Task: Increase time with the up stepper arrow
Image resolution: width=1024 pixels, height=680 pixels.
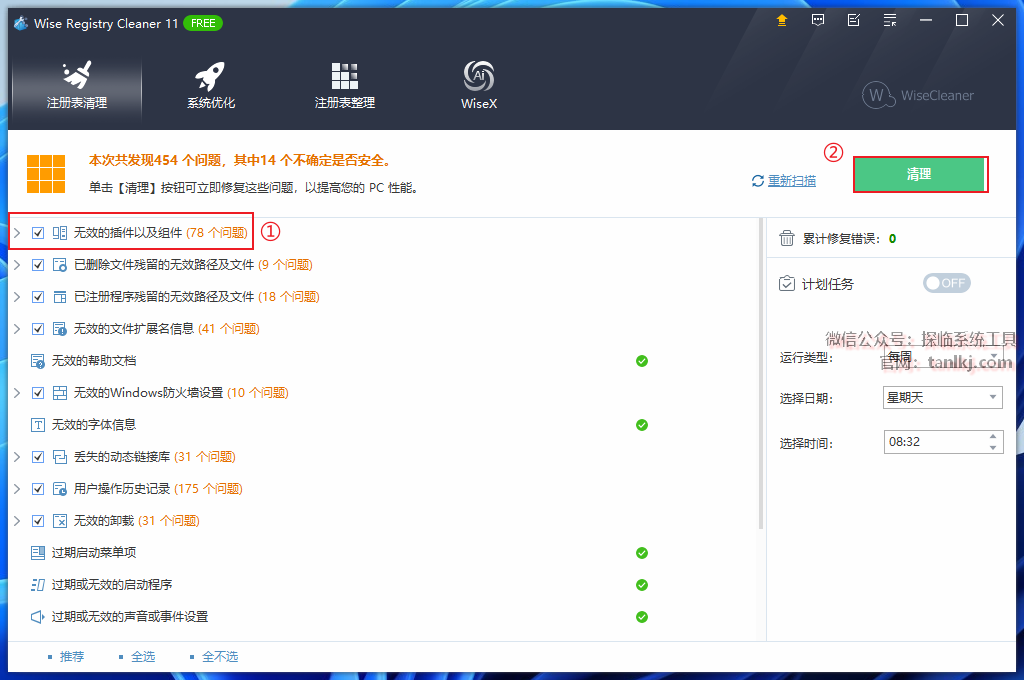Action: [x=993, y=436]
